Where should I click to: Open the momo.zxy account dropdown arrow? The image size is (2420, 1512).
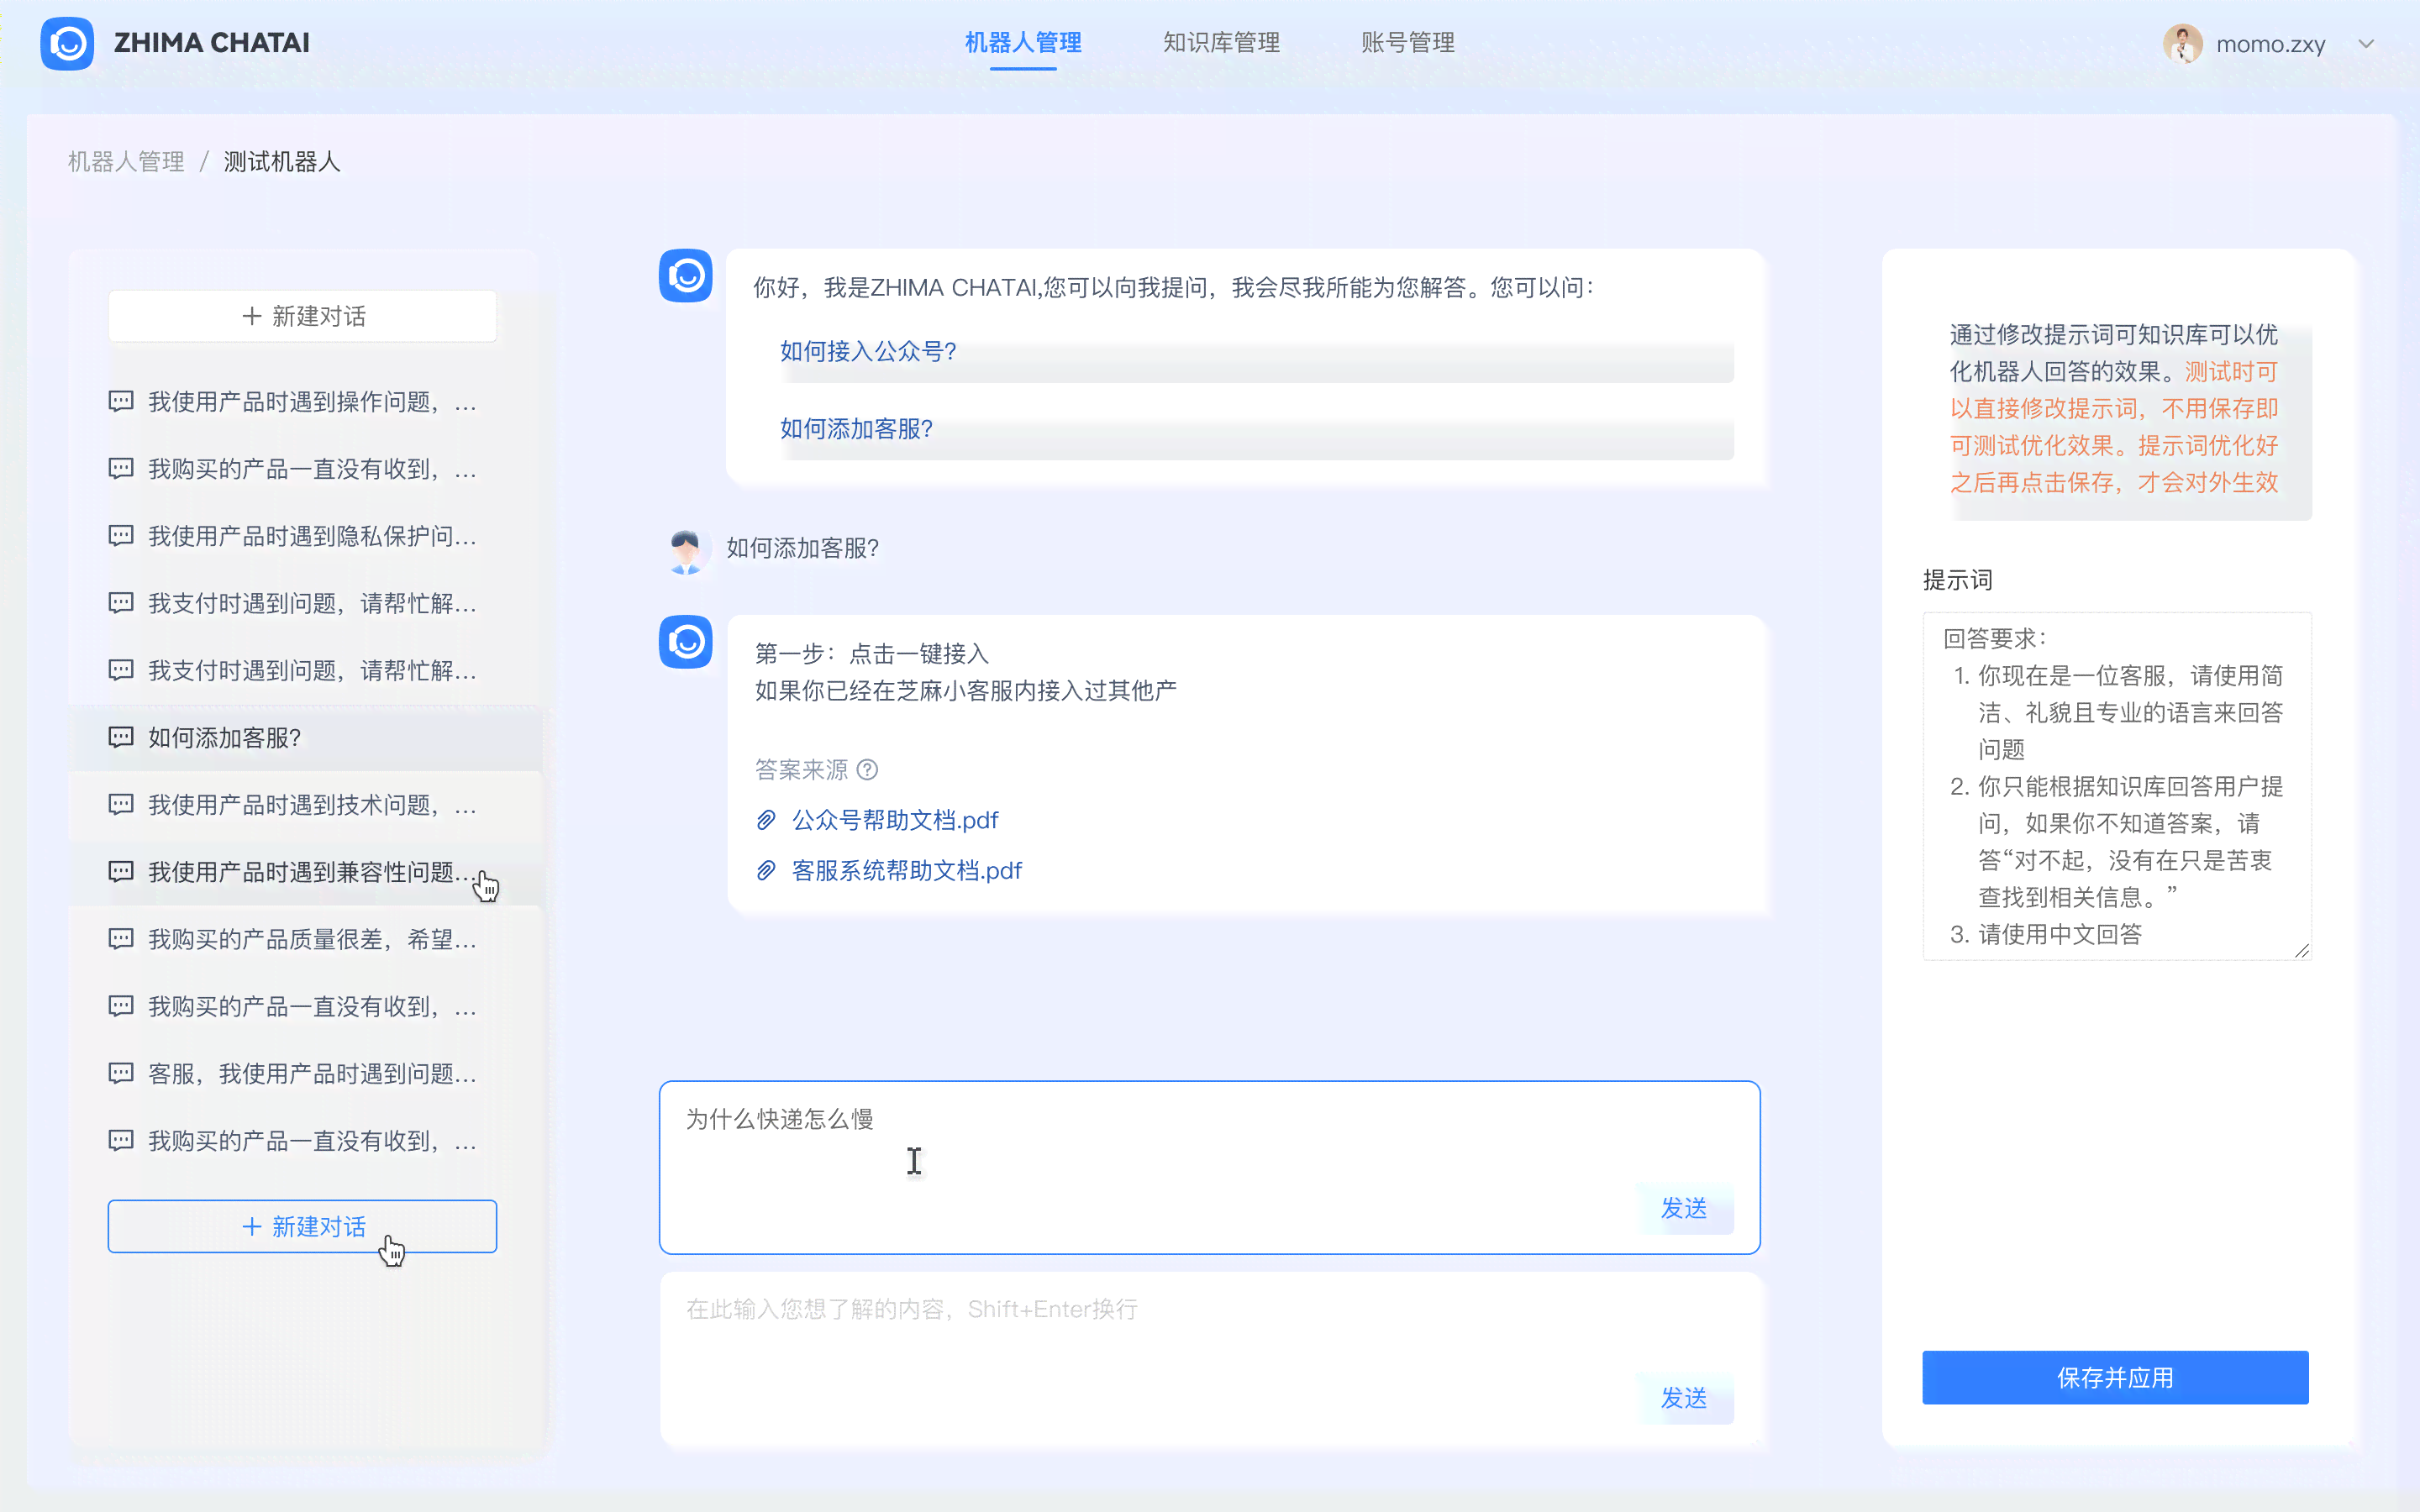(x=2366, y=44)
